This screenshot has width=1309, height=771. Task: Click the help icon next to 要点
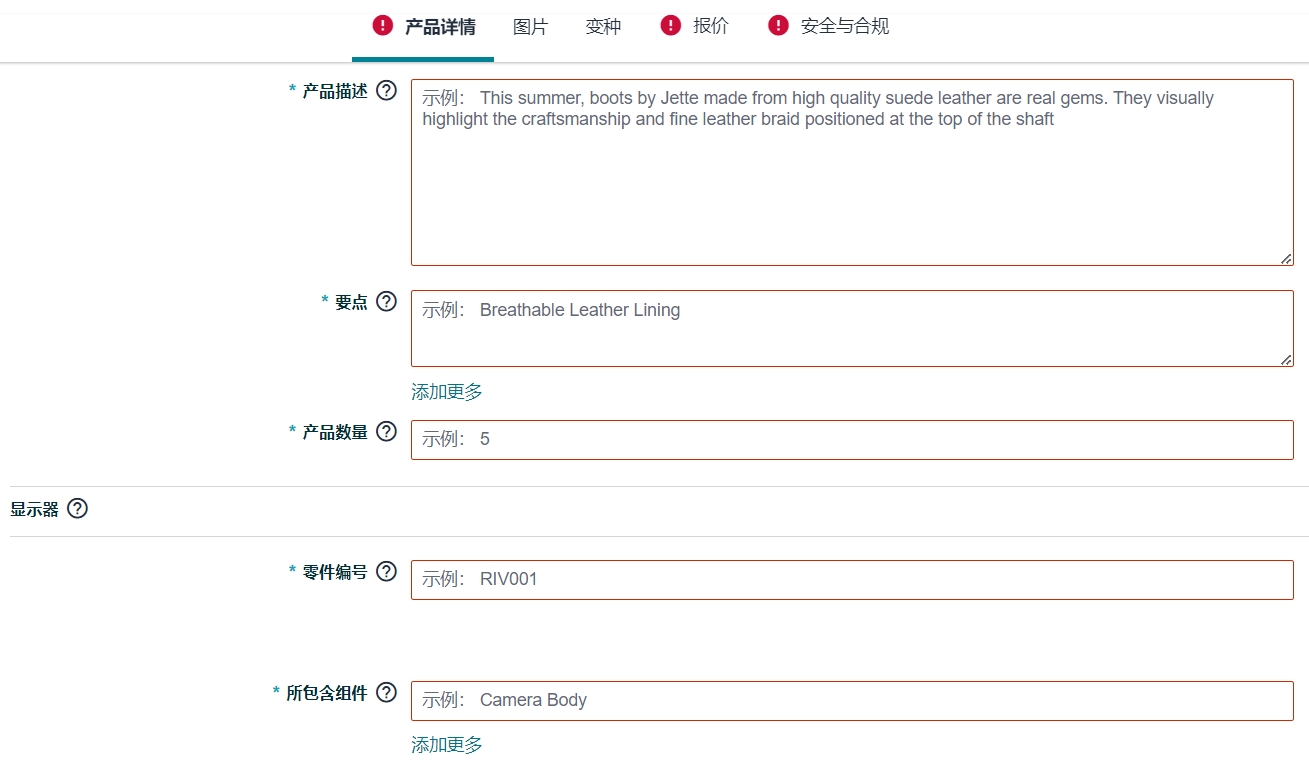tap(386, 302)
